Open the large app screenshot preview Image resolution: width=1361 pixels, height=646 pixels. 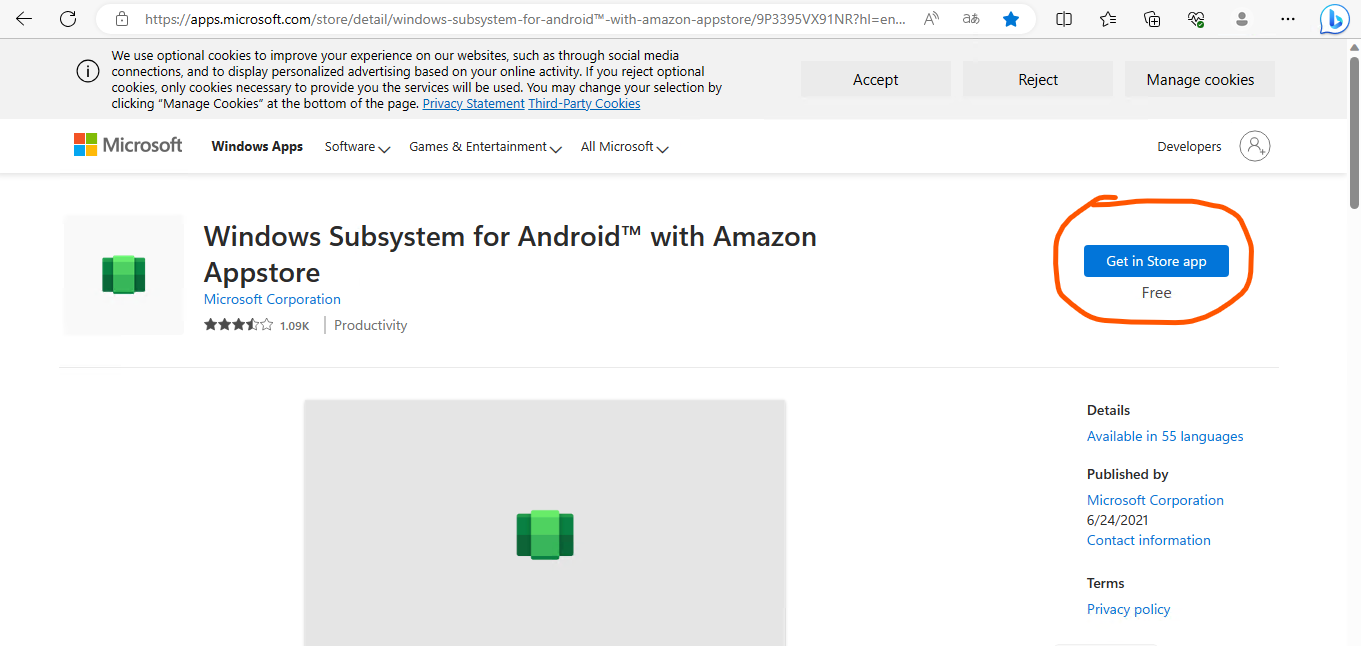545,522
